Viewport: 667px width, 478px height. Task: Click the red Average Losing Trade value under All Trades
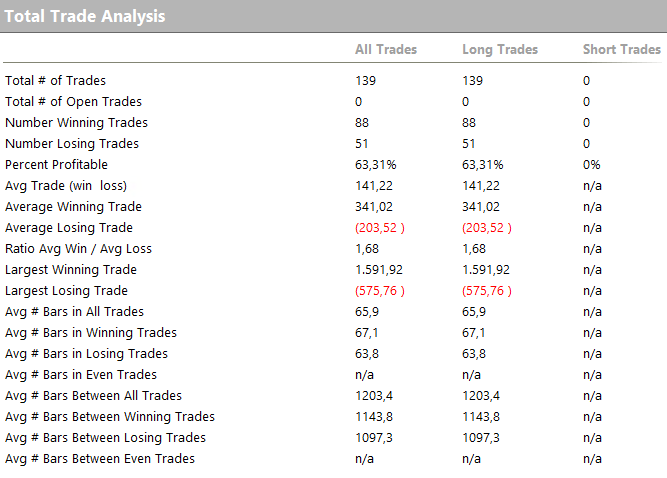[x=380, y=228]
